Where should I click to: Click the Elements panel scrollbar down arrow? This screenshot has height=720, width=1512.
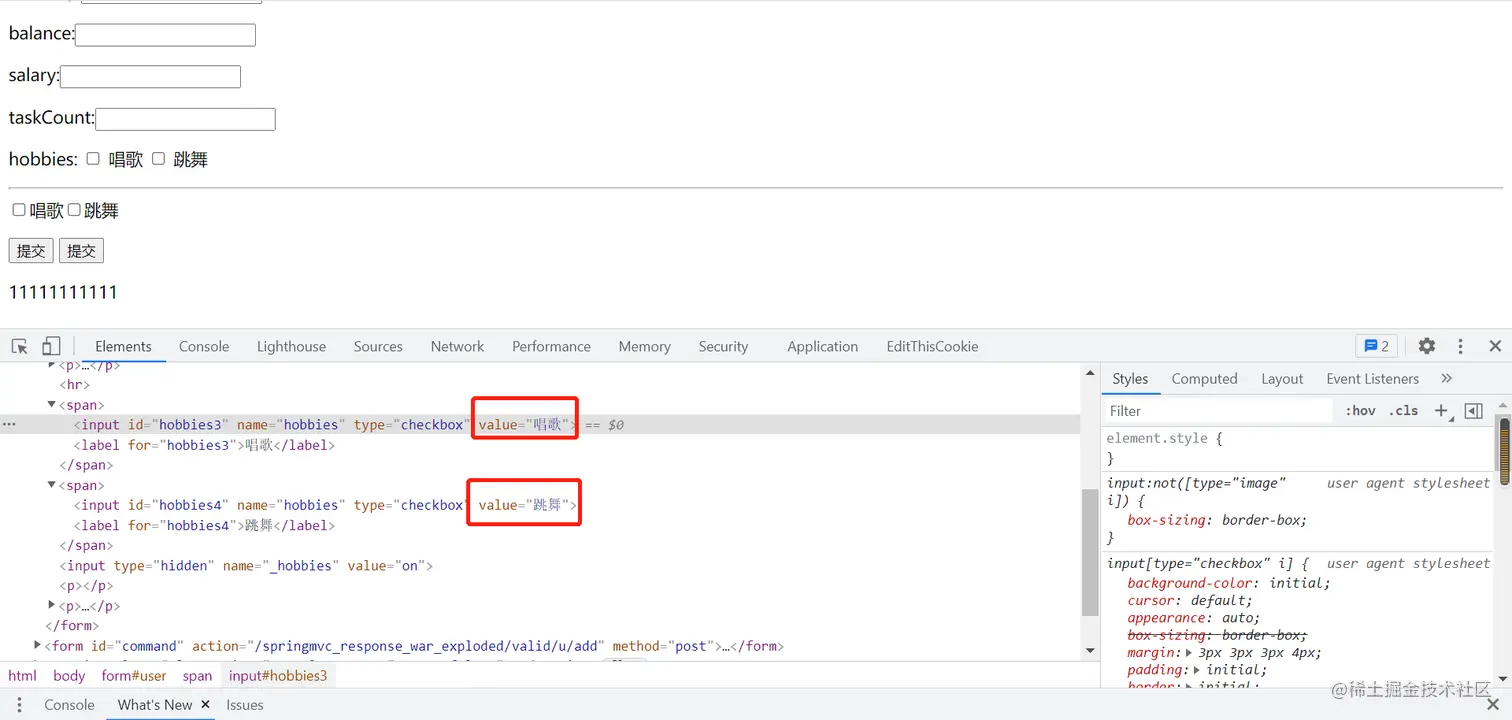point(1090,651)
